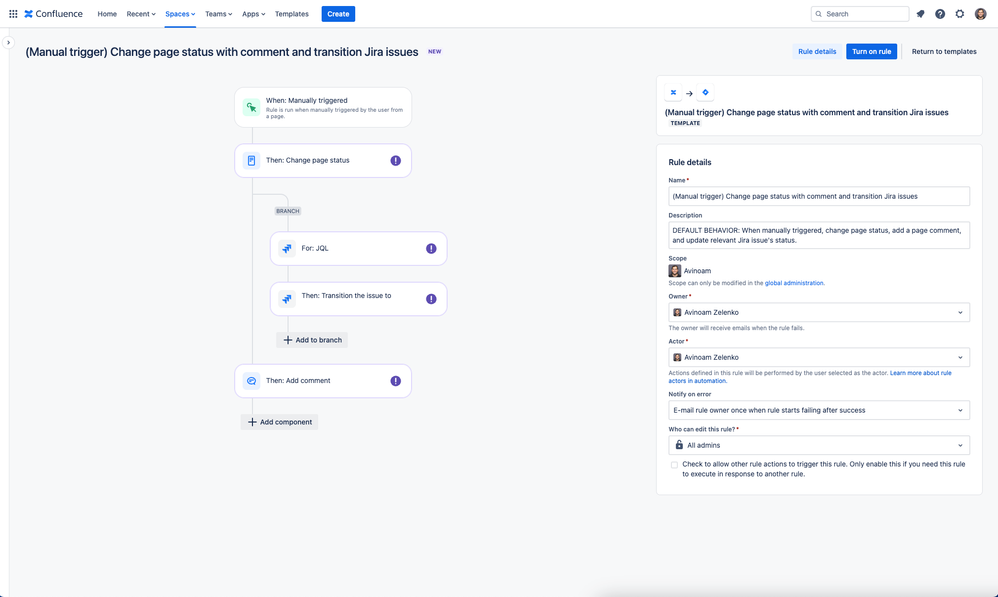Open Who can edit this rule dropdown
This screenshot has width=998, height=597.
click(x=819, y=445)
